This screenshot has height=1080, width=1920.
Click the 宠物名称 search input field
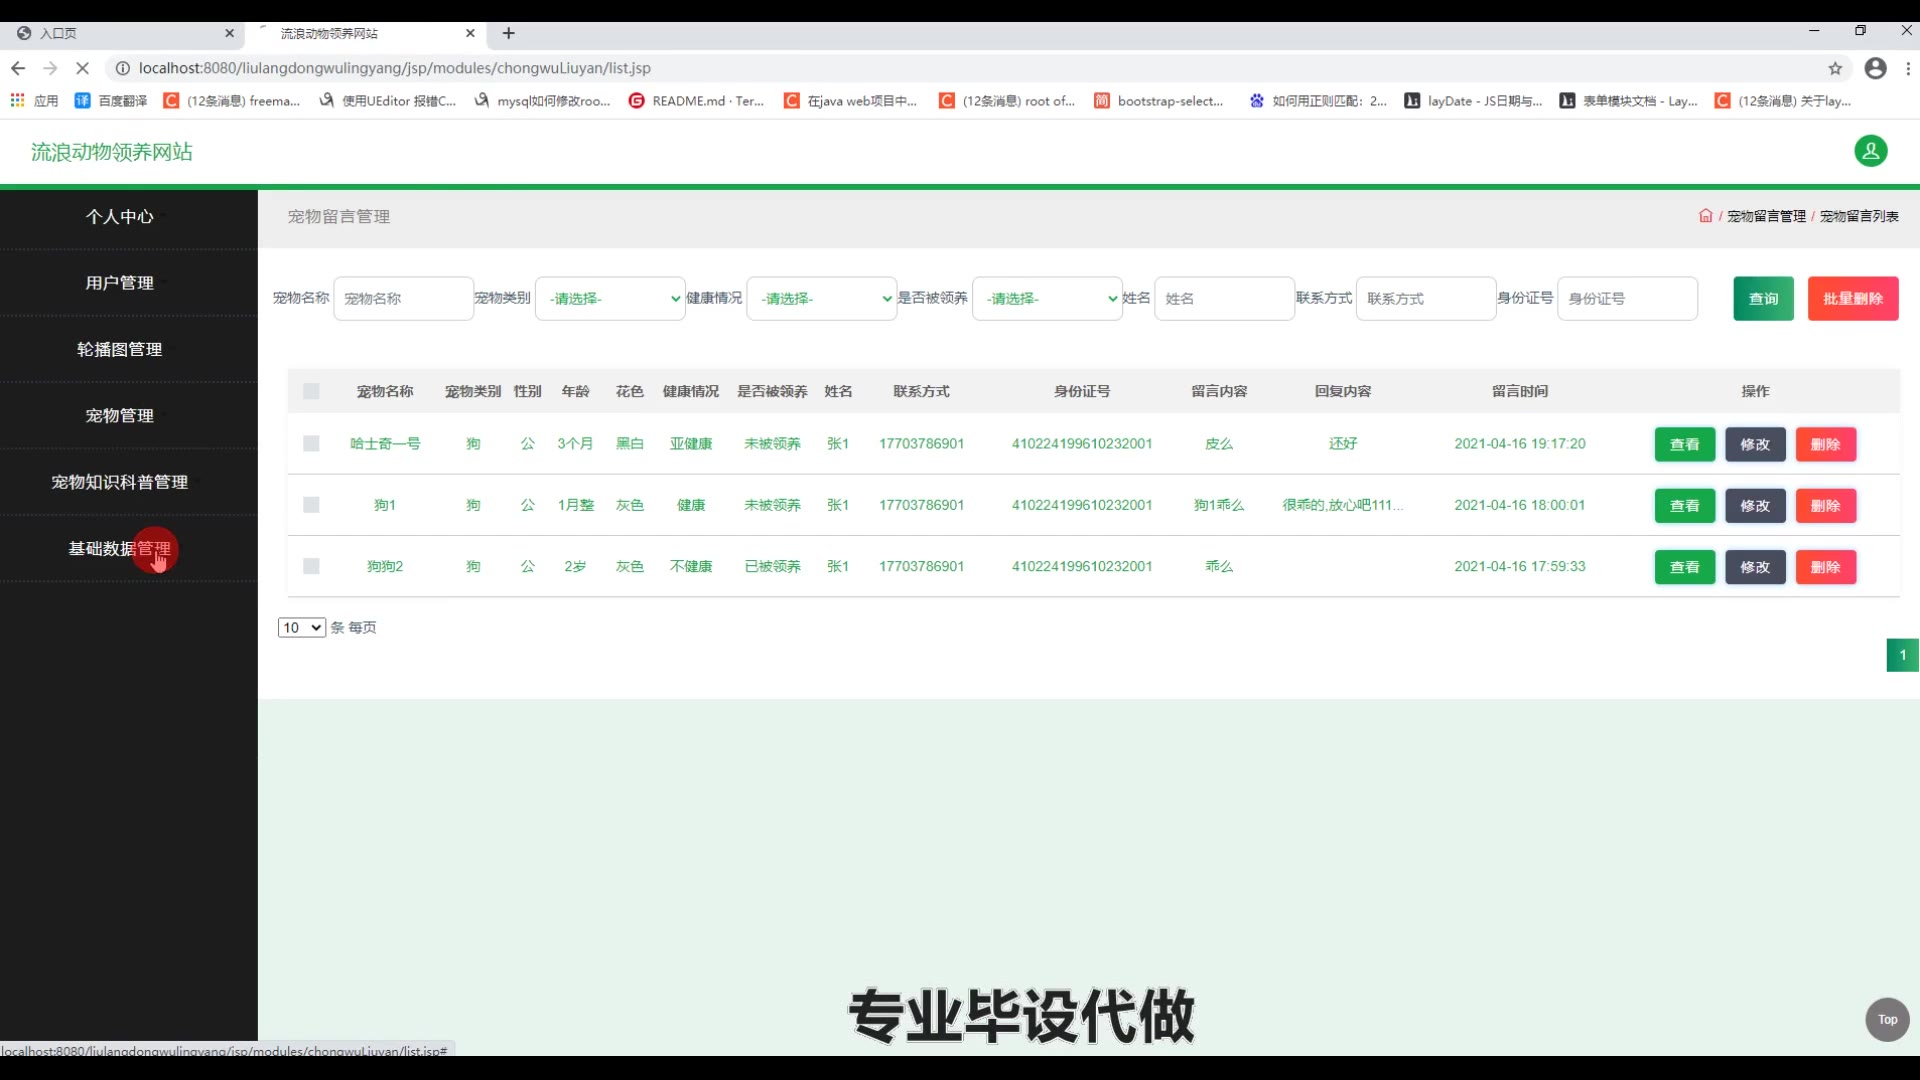403,298
